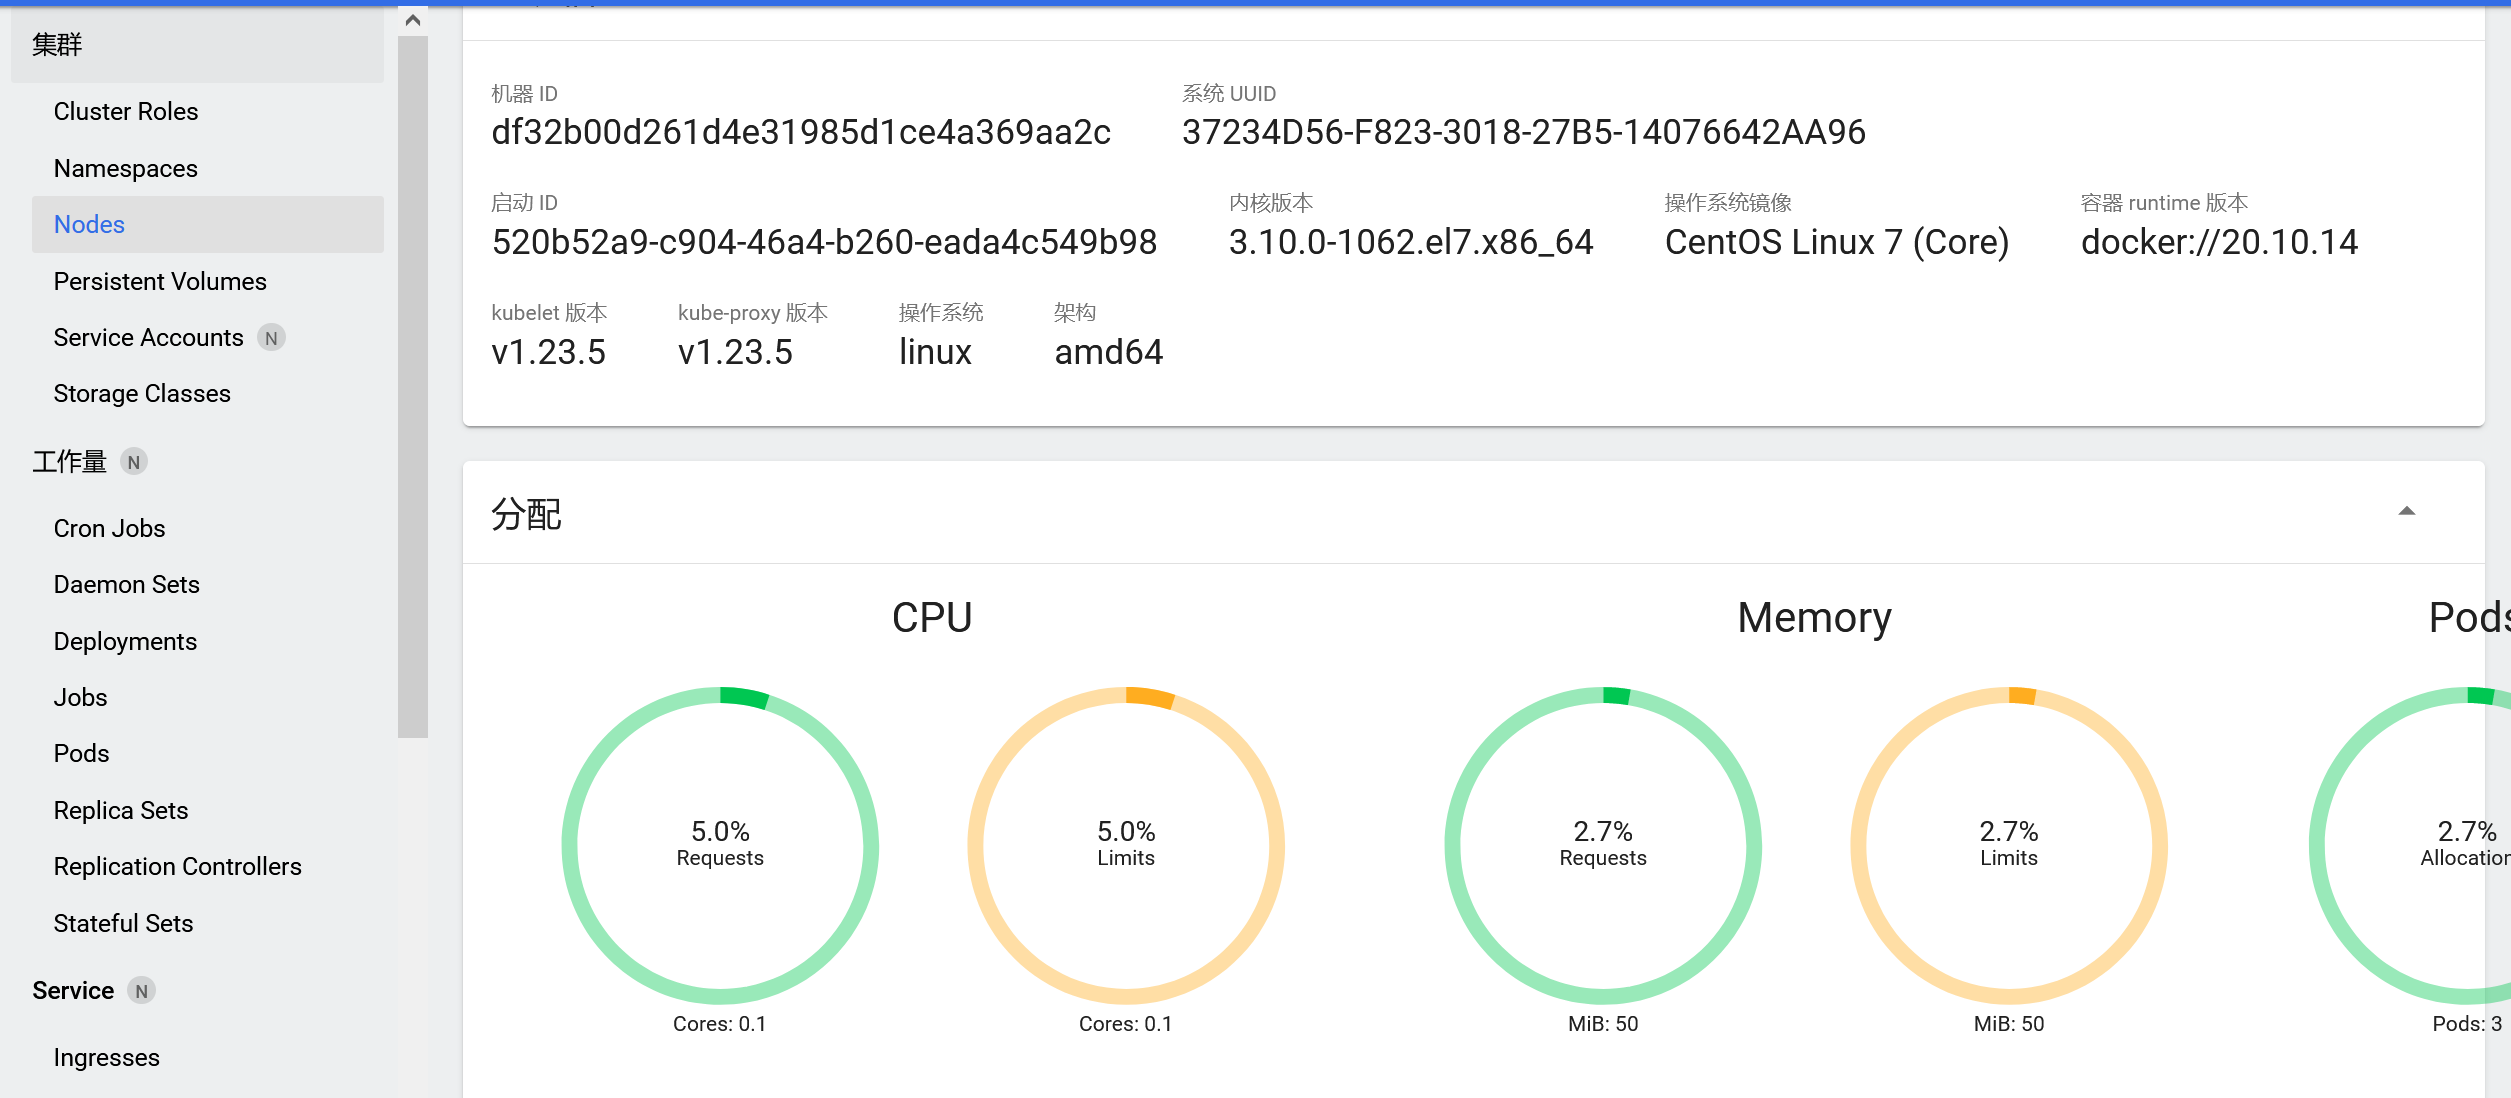Open Cluster Roles in sidebar

point(126,112)
